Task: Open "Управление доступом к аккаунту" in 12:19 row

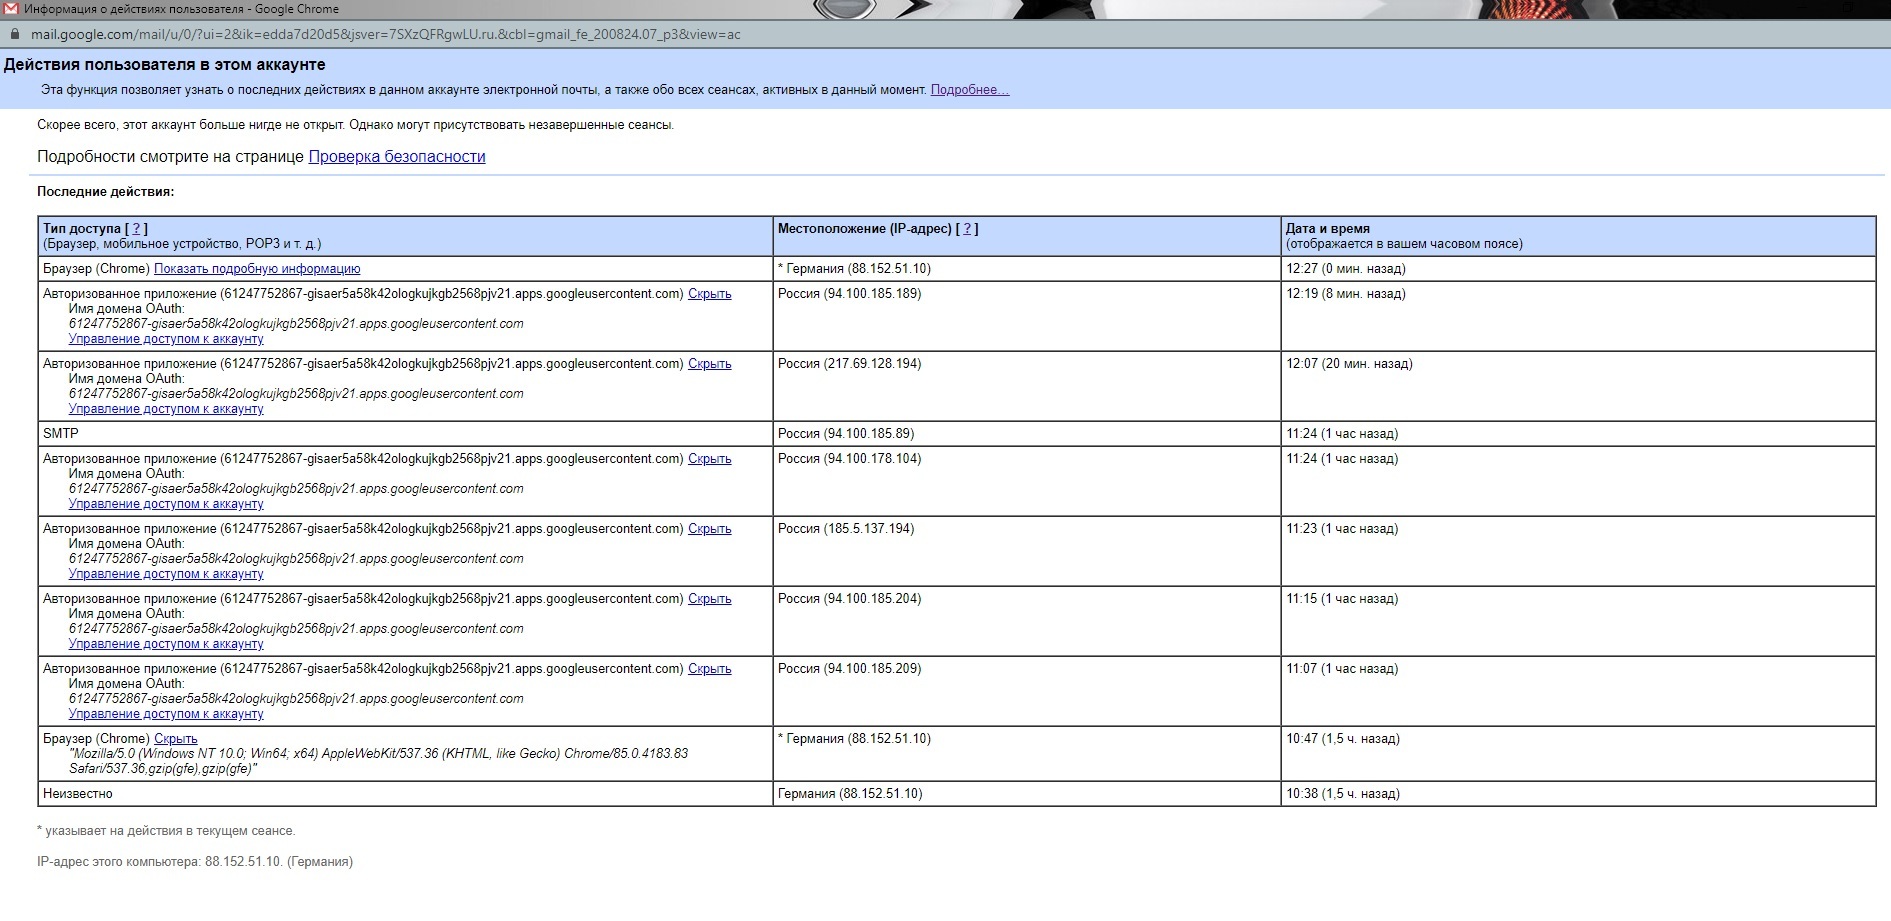Action: click(166, 339)
